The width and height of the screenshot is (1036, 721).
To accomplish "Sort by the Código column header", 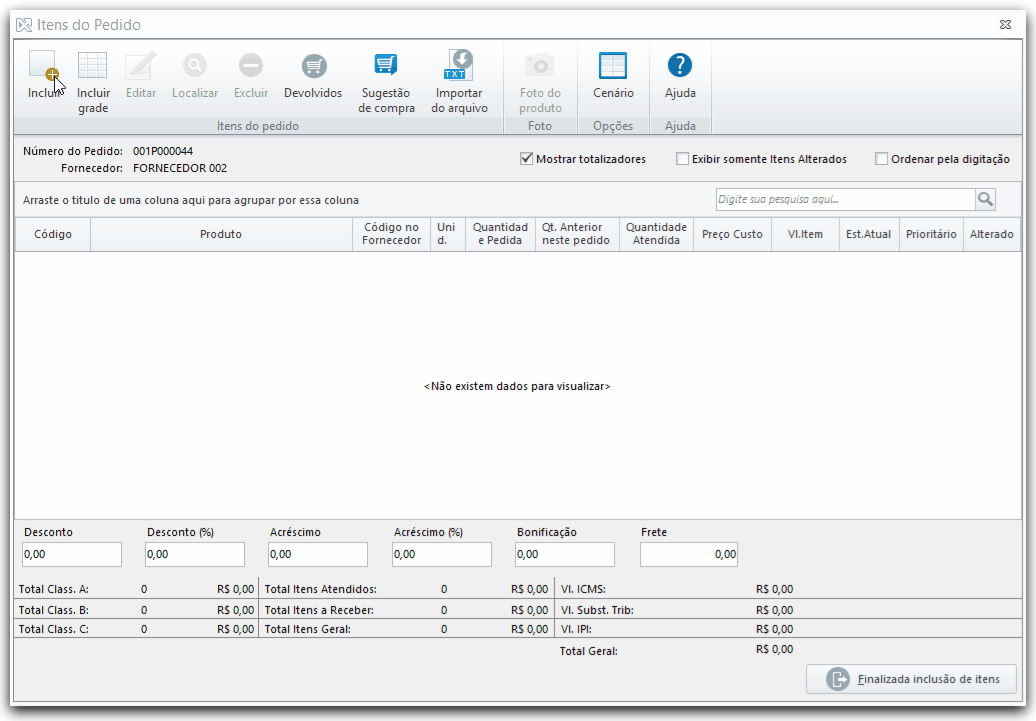I will pos(53,234).
